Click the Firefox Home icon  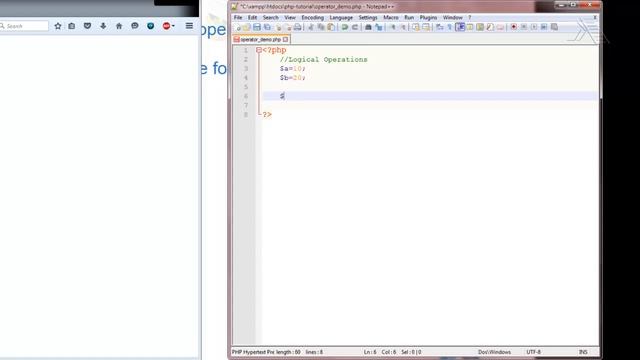pos(119,26)
